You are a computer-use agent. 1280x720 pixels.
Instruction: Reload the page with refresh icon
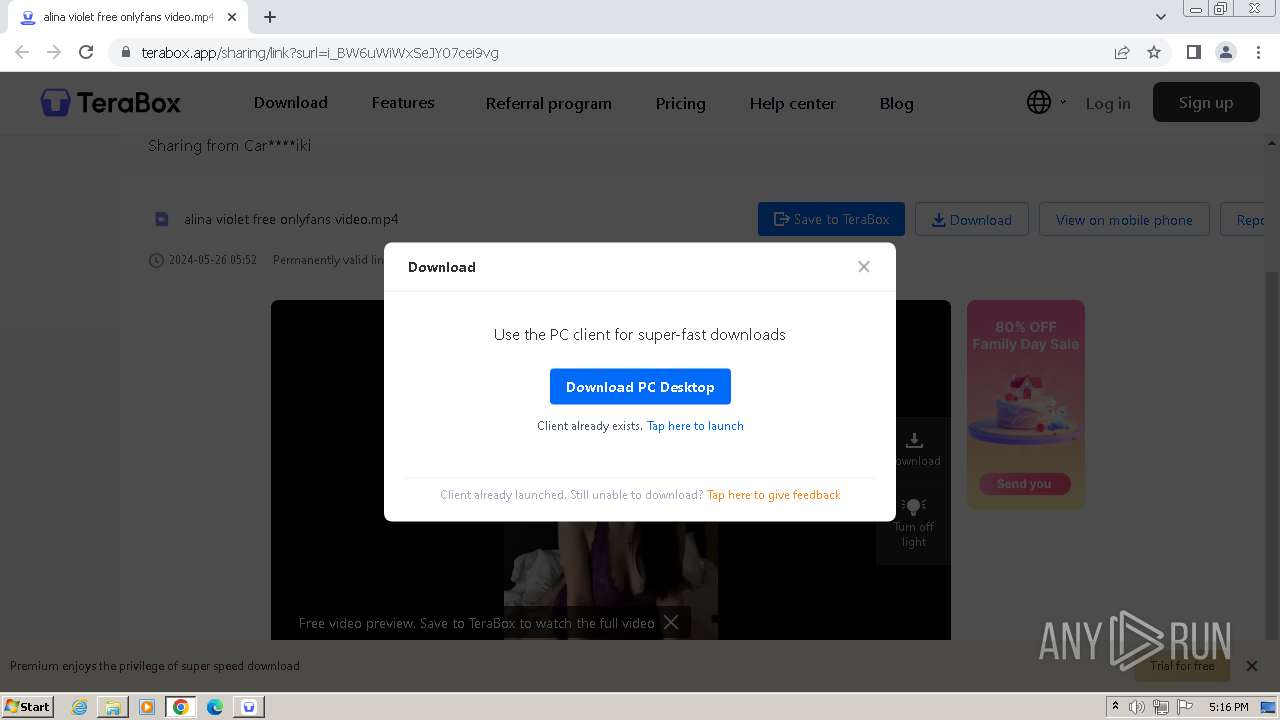(x=86, y=52)
